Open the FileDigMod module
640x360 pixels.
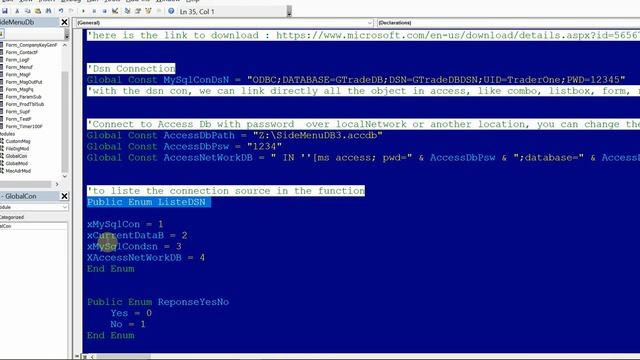[17, 149]
